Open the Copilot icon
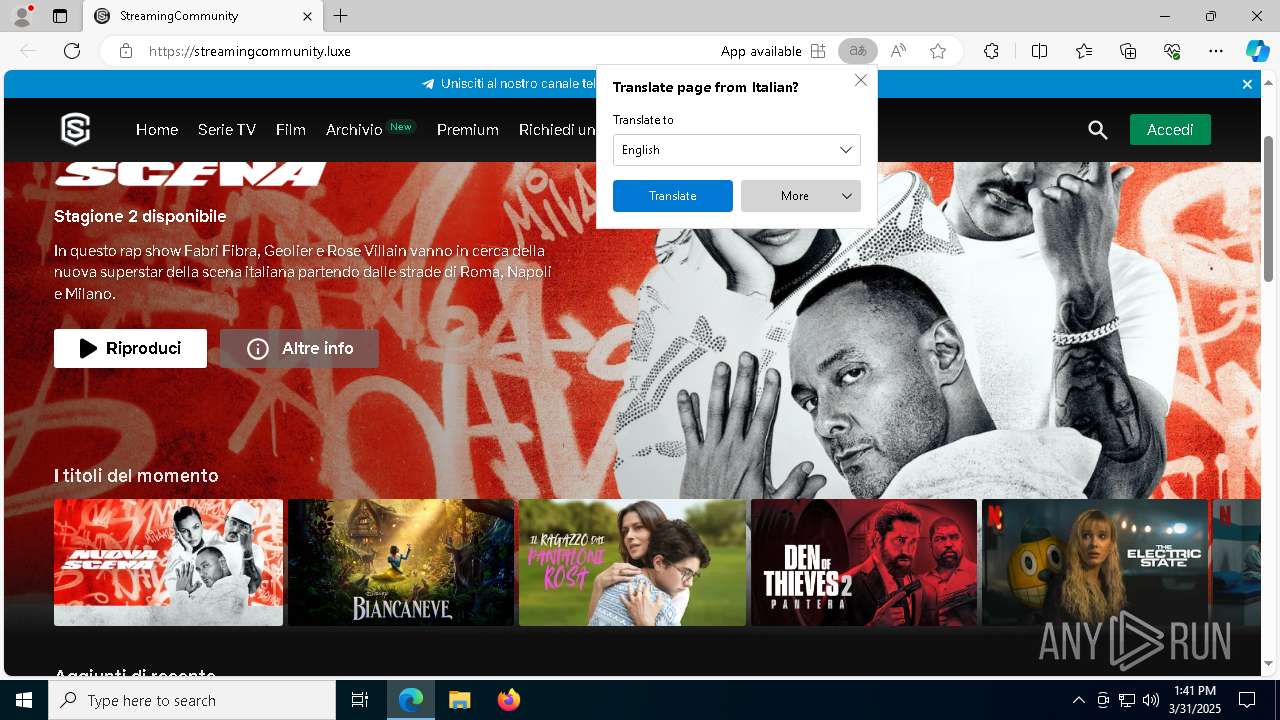The width and height of the screenshot is (1280, 720). [x=1257, y=51]
